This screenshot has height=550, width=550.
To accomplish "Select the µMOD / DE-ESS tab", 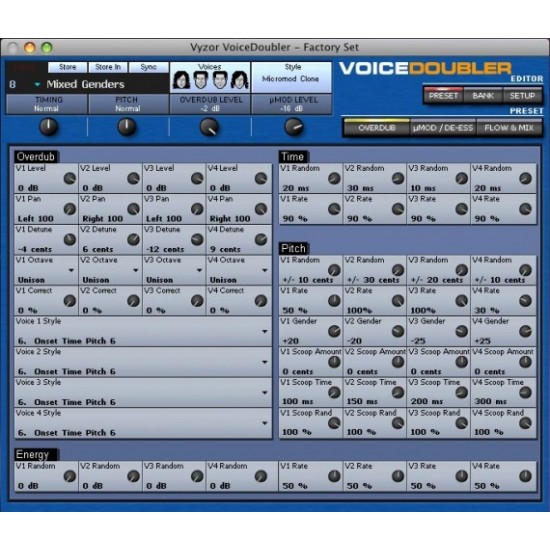I will click(x=443, y=128).
